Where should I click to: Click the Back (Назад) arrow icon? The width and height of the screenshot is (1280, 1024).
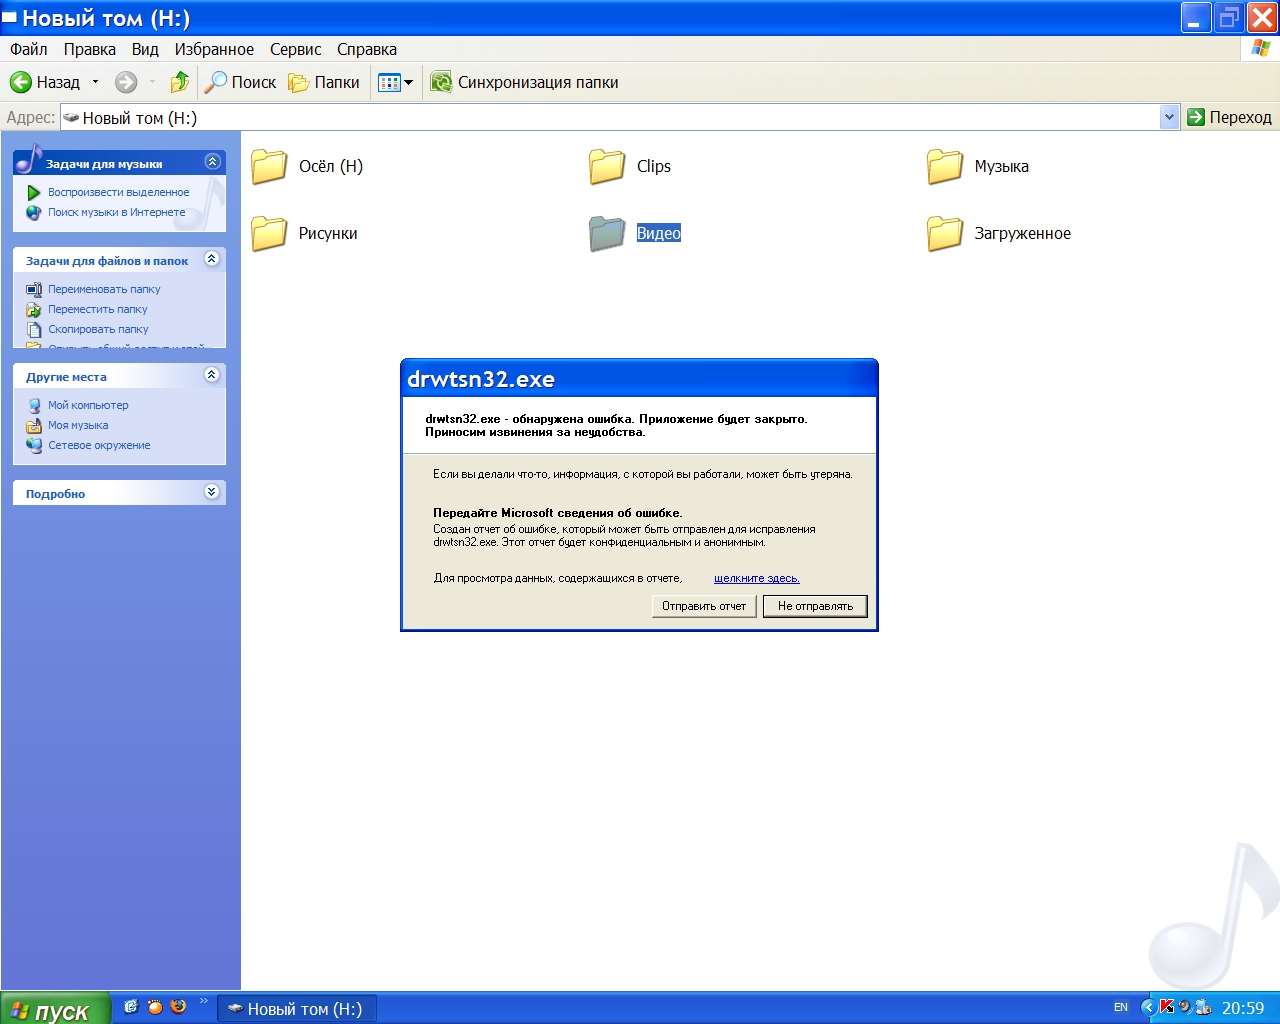click(21, 82)
